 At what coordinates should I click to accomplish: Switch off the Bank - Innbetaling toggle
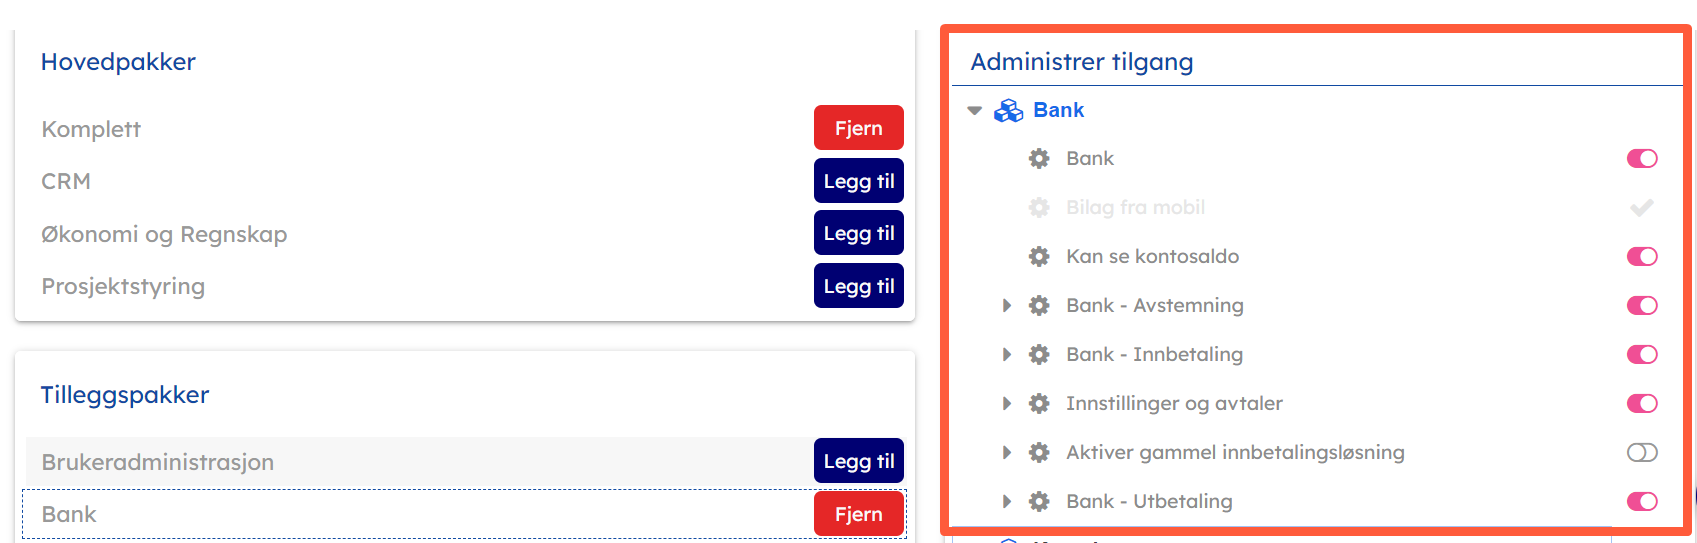tap(1641, 355)
